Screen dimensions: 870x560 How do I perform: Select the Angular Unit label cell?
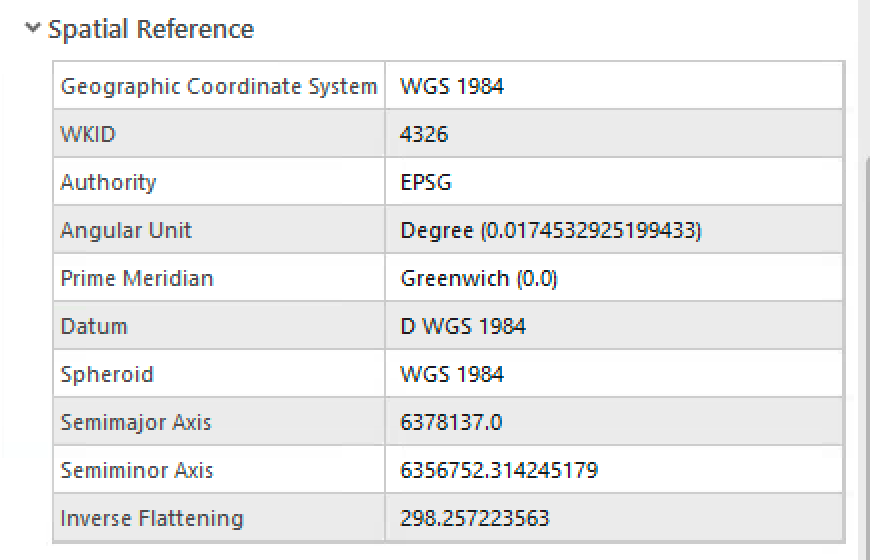tap(126, 230)
